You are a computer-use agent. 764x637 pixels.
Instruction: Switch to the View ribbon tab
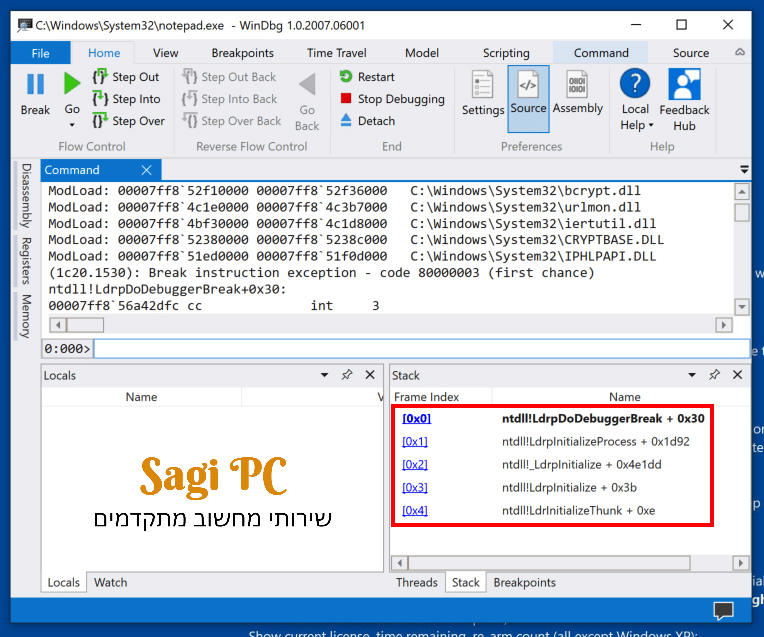click(166, 53)
